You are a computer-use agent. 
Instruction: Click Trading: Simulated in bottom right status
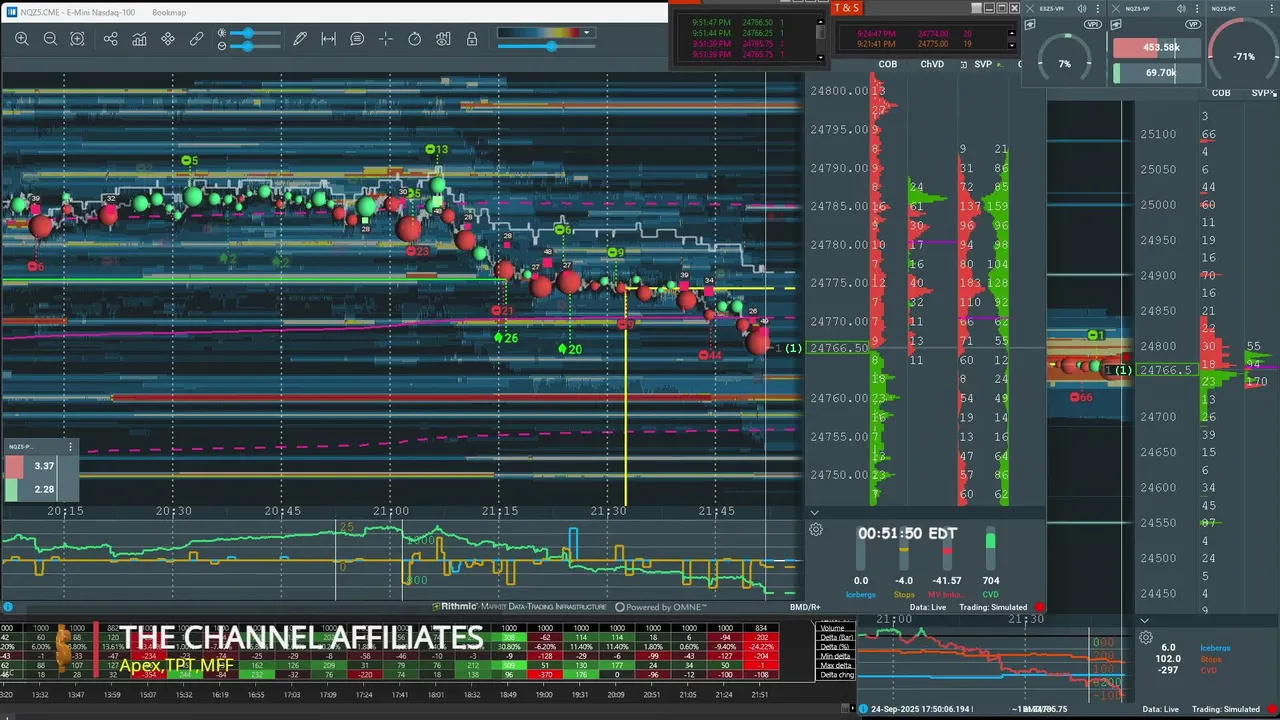point(1226,709)
